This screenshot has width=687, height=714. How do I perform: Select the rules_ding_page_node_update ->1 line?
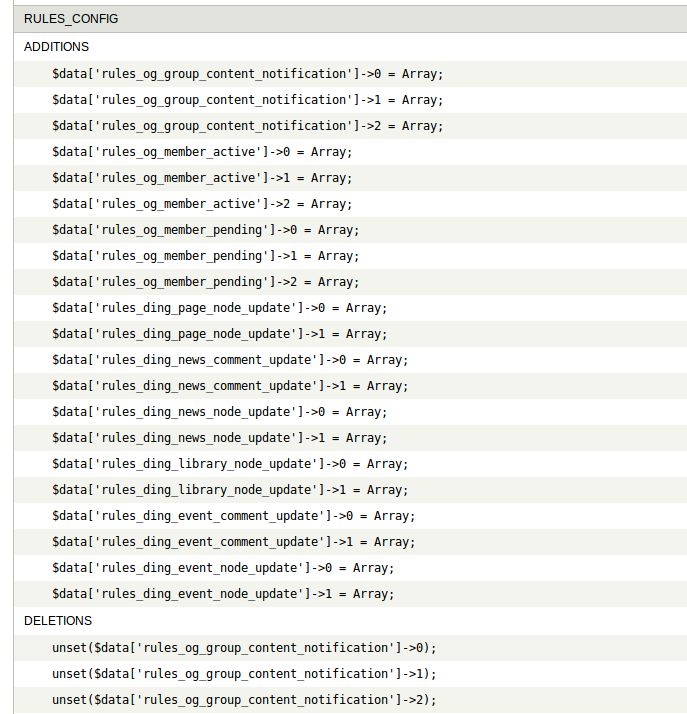219,334
